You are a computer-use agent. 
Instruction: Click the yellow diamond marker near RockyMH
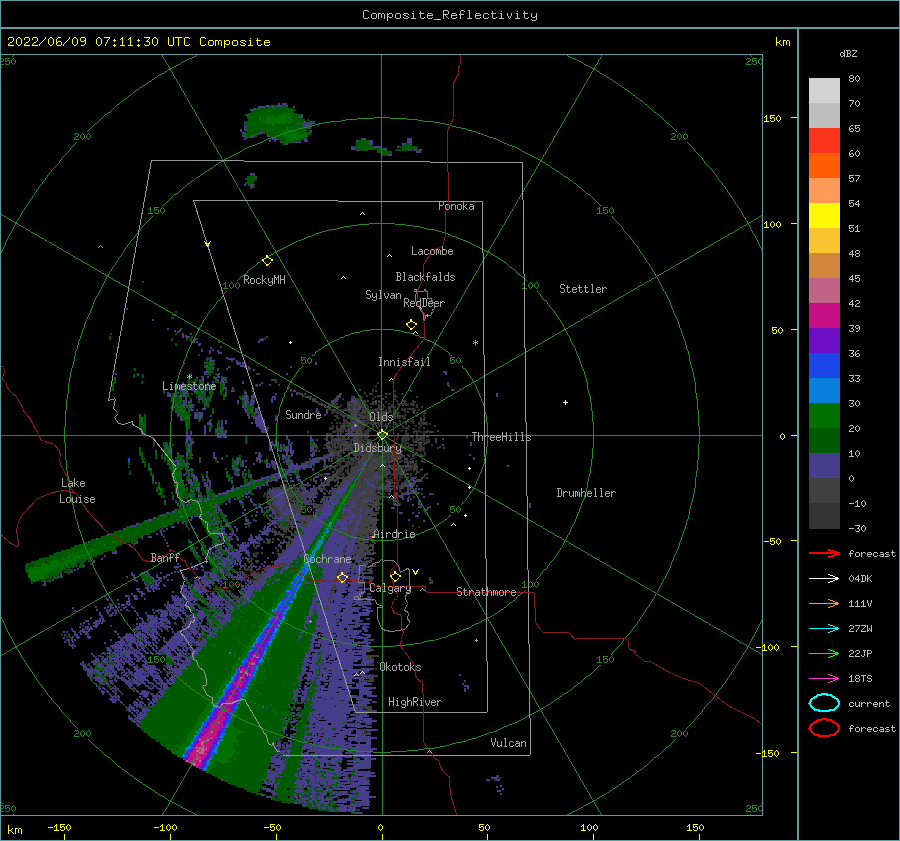pyautogui.click(x=267, y=261)
